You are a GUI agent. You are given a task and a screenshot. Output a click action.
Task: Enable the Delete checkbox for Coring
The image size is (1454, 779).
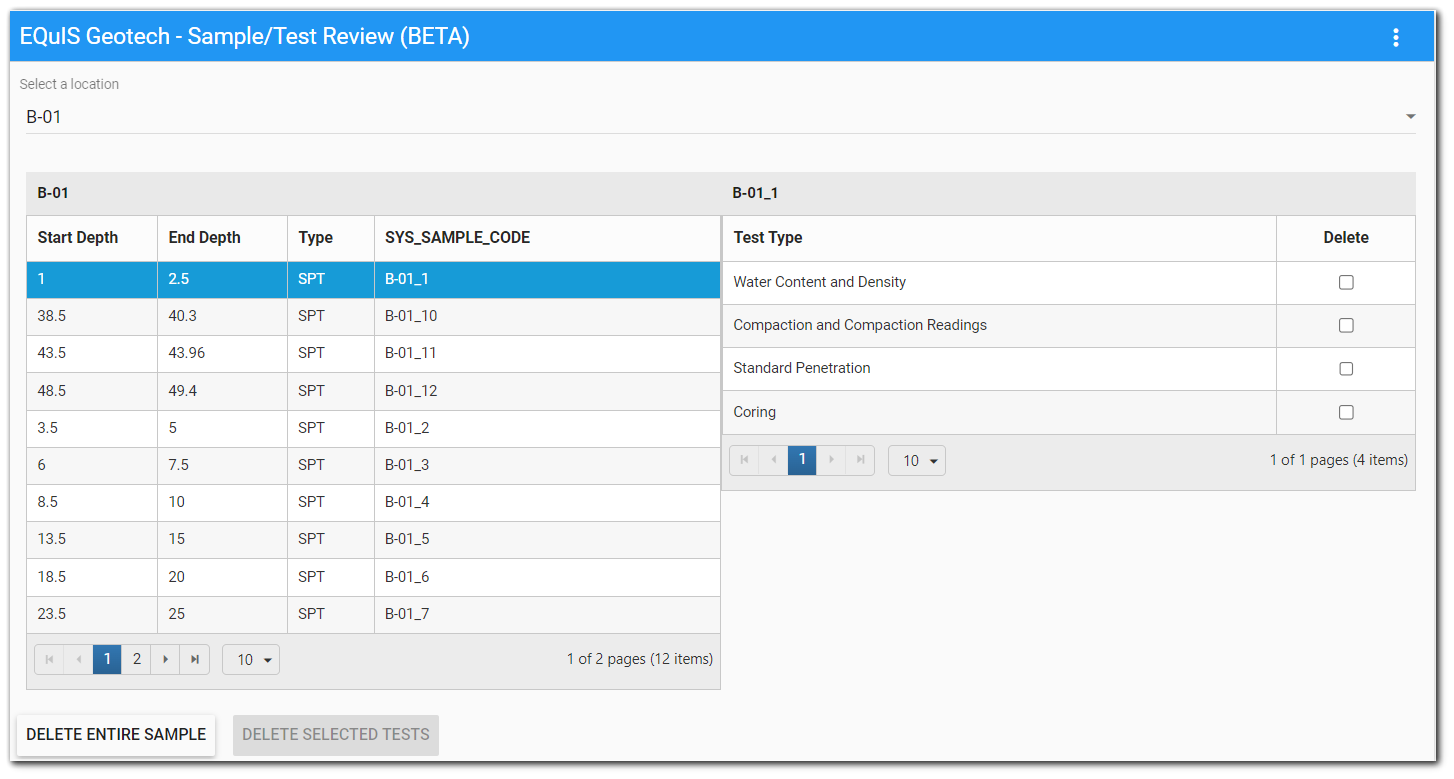click(1346, 412)
